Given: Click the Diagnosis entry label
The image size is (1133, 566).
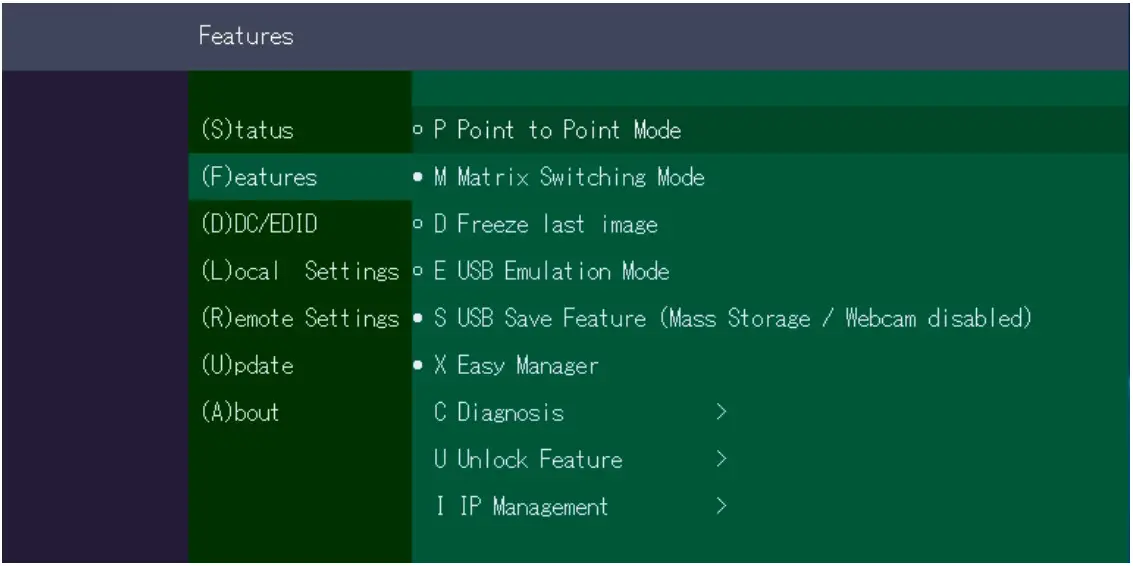Looking at the screenshot, I should [x=499, y=412].
